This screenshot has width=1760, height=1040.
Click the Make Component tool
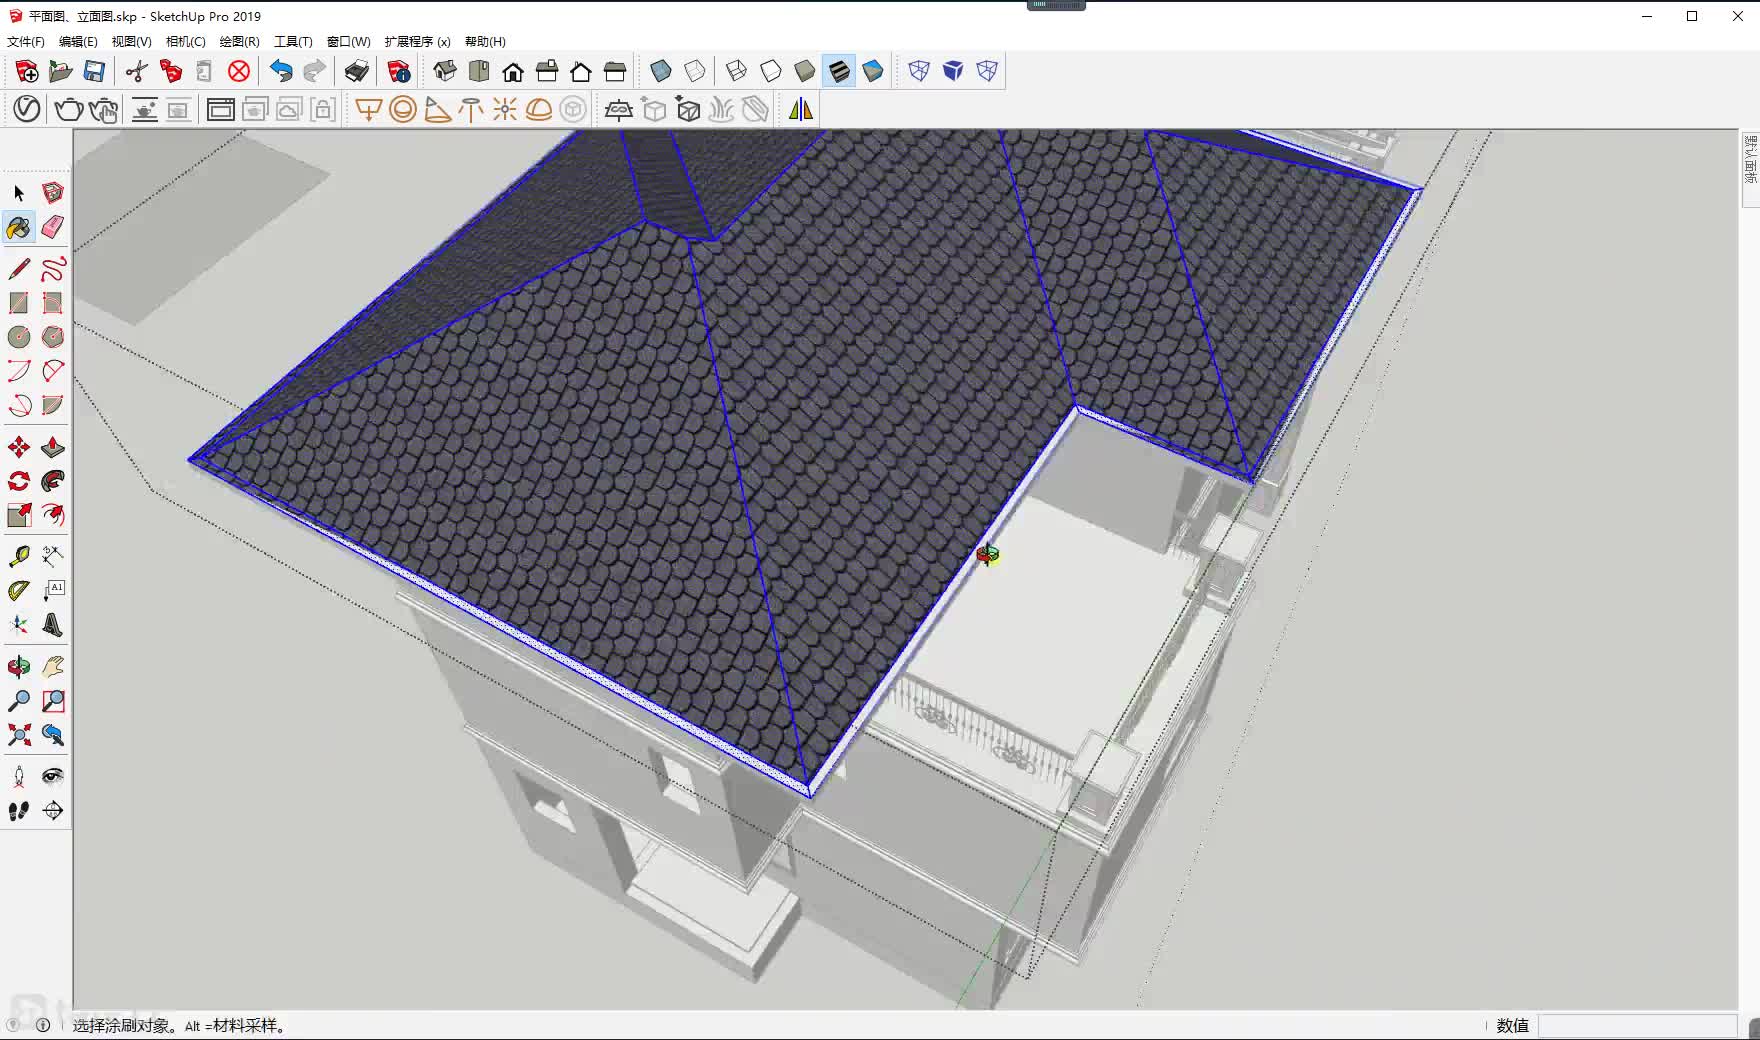point(53,193)
